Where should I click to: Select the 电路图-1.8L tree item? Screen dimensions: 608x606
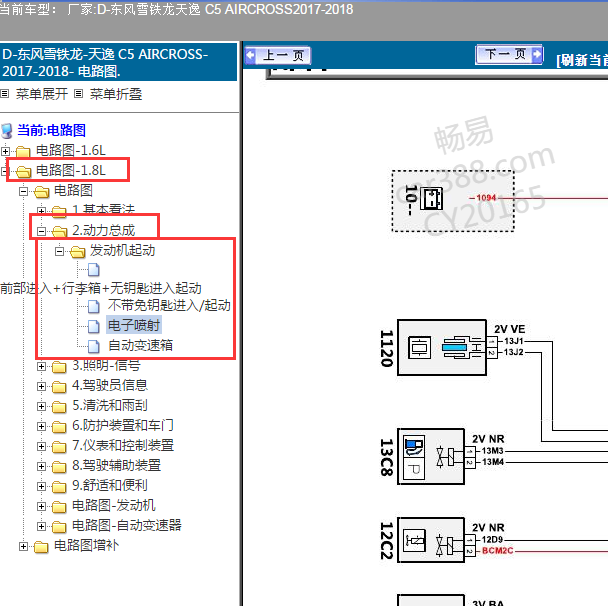[x=71, y=170]
